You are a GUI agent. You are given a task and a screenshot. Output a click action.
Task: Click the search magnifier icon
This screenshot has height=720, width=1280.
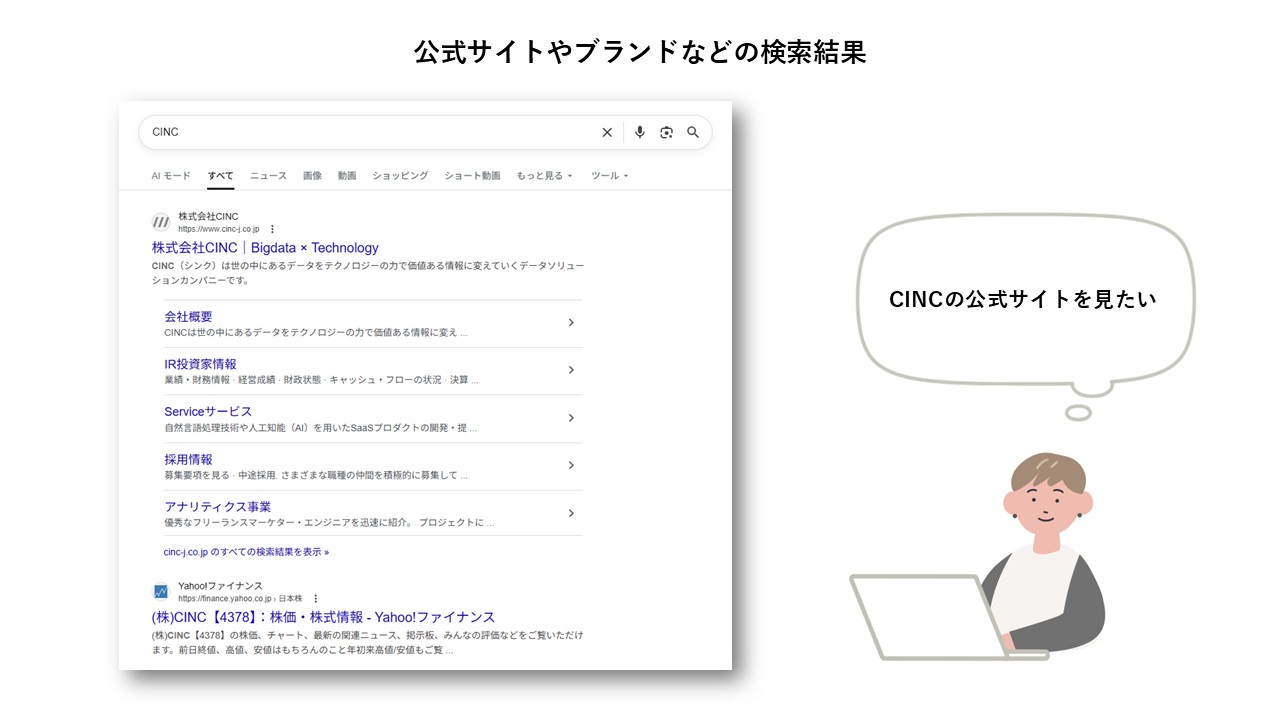694,131
